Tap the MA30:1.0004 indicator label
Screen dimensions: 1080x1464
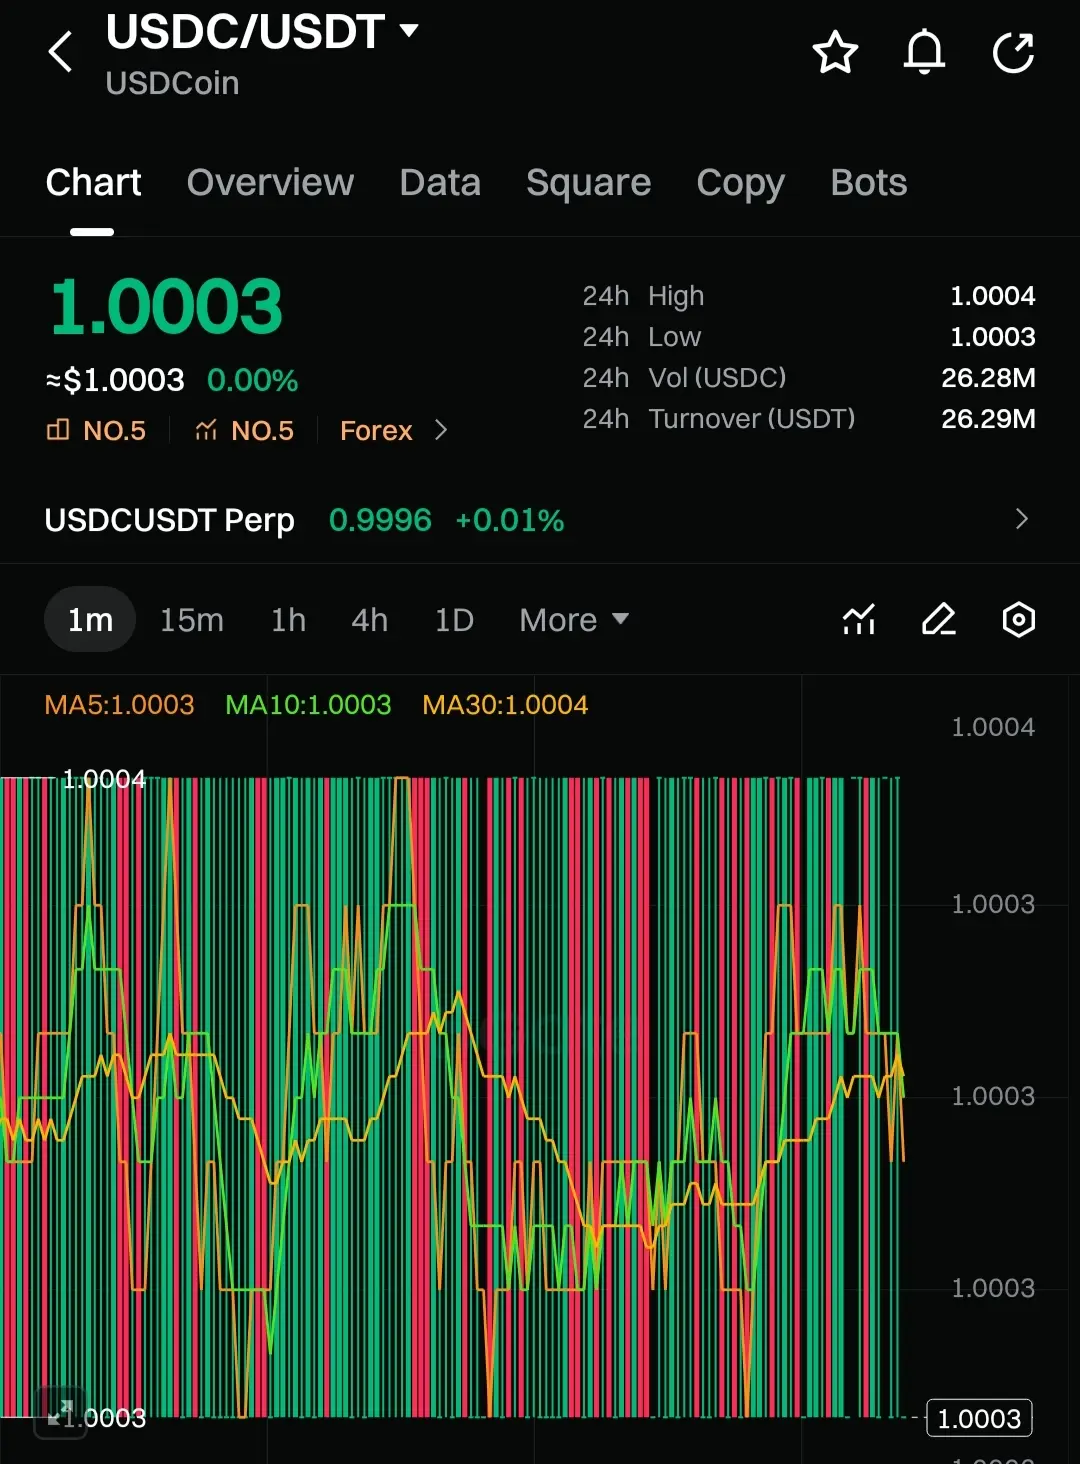[505, 705]
